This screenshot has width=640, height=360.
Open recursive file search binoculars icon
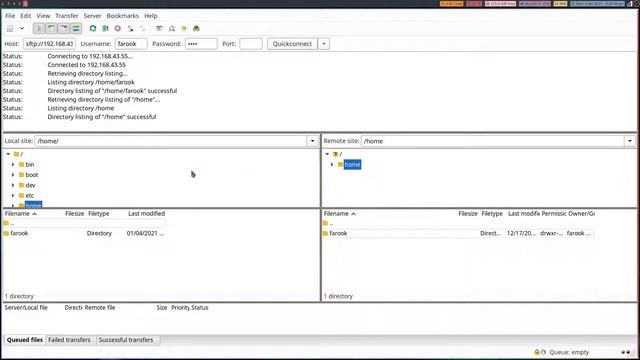tap(196, 29)
